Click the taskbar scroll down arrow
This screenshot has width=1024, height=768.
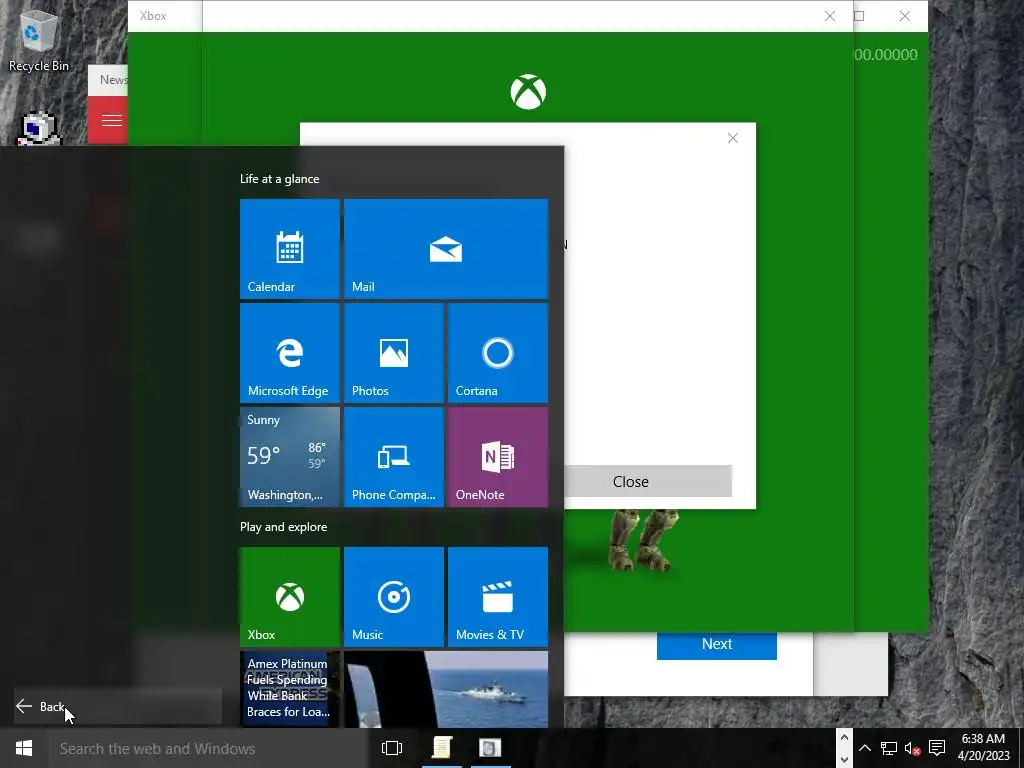tap(844, 760)
